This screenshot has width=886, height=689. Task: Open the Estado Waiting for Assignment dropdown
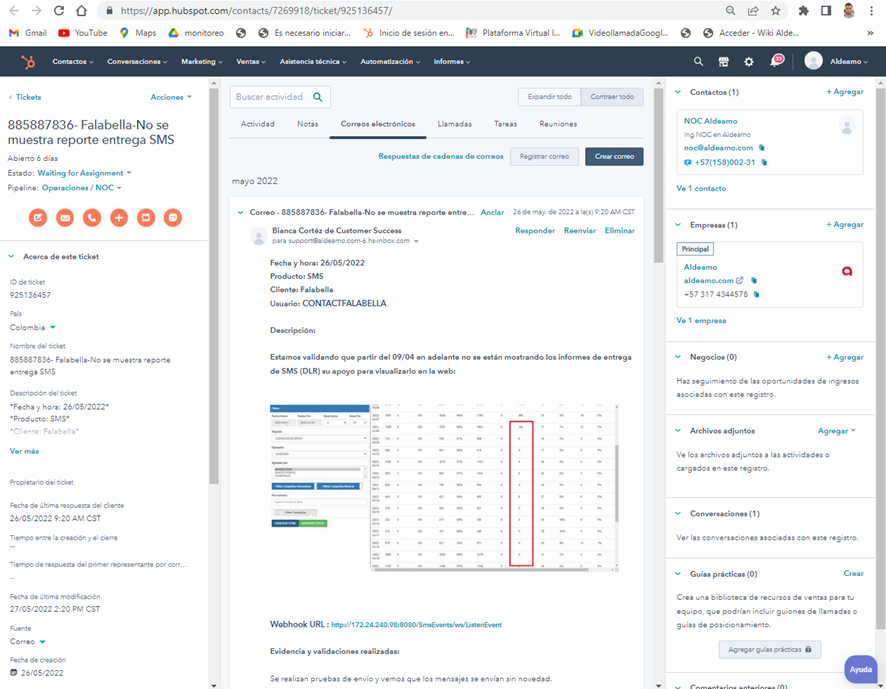84,173
